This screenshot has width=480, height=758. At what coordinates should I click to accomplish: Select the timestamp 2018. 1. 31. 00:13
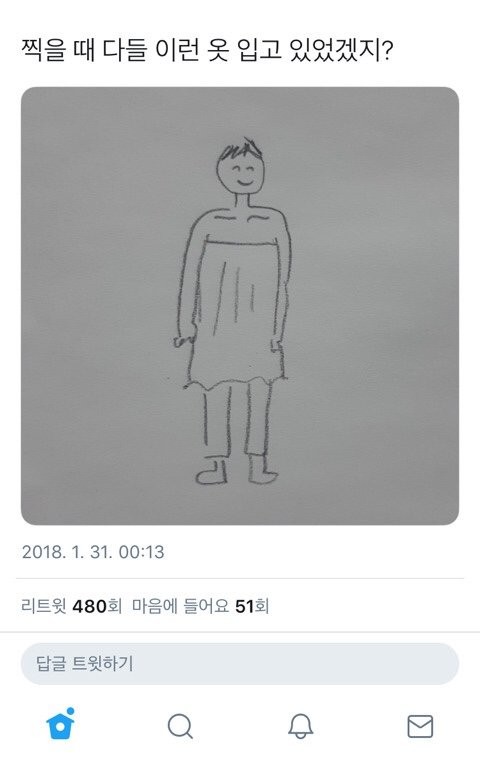tap(93, 552)
